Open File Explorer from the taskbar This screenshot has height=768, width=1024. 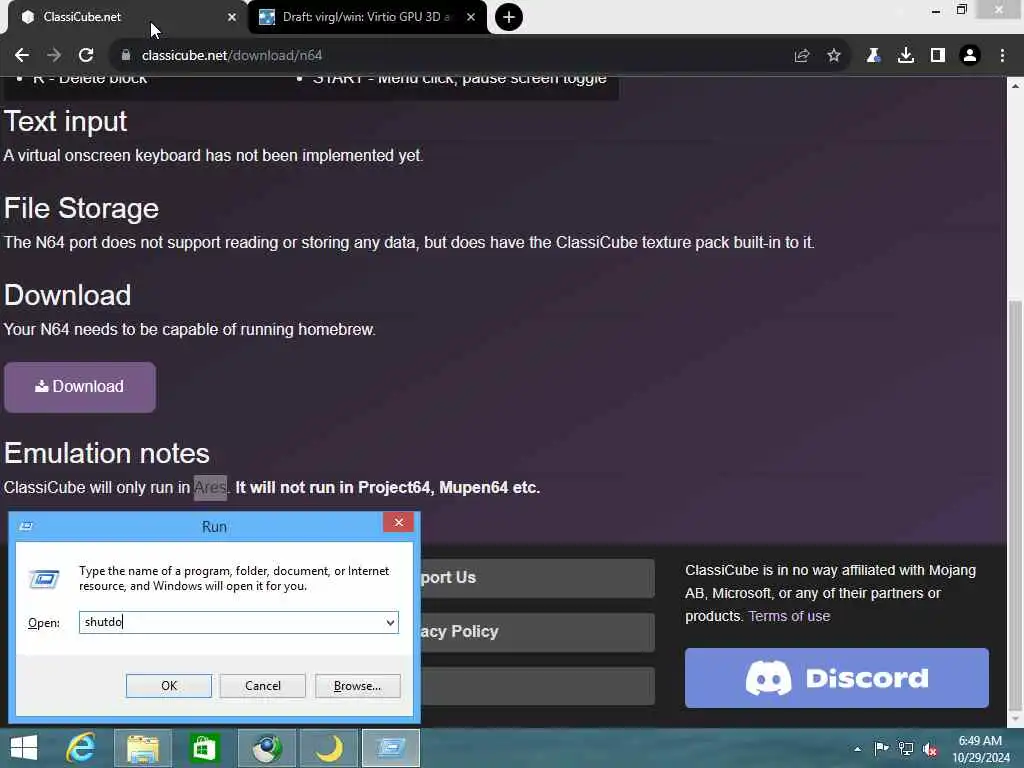pyautogui.click(x=143, y=748)
